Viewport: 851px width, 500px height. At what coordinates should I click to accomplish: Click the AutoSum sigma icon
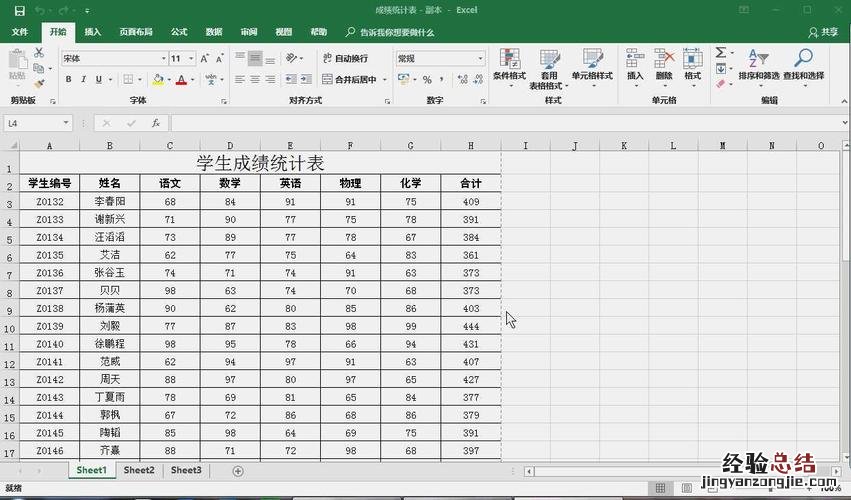(x=719, y=53)
